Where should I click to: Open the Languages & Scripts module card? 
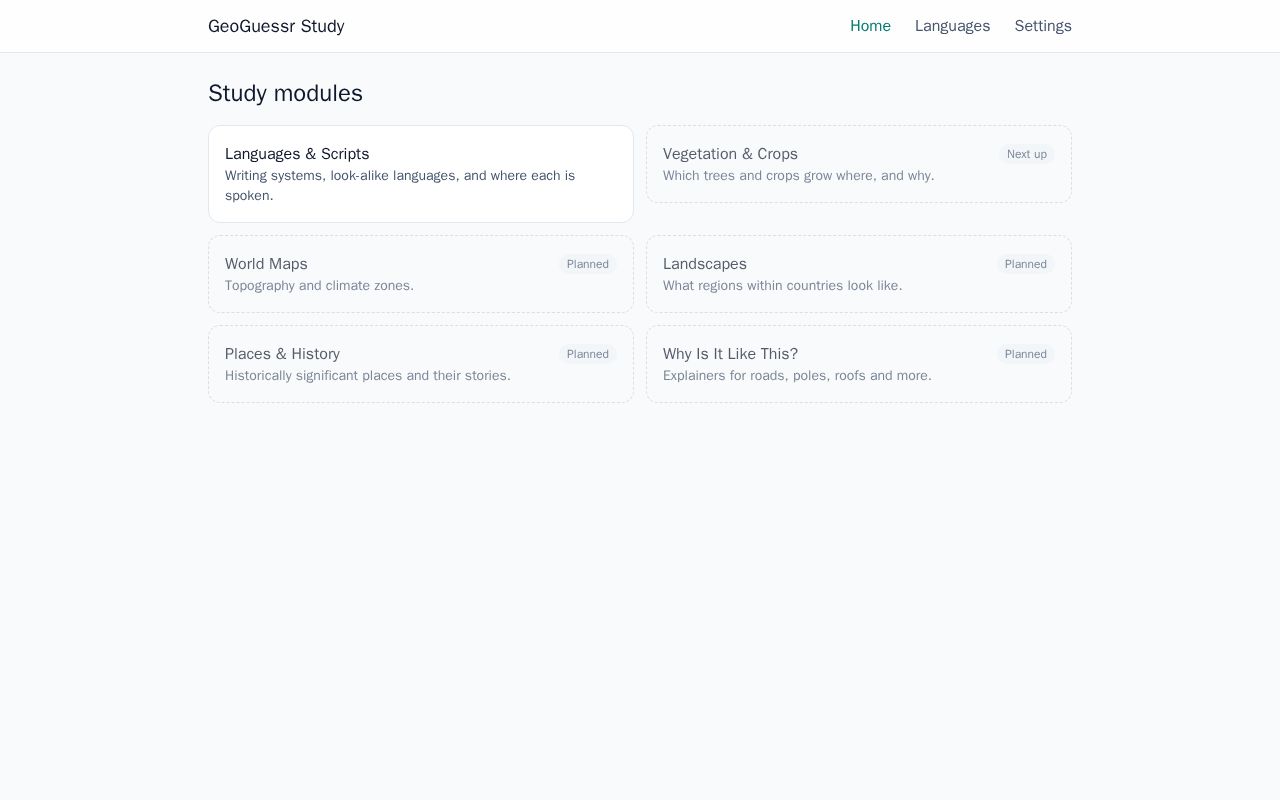tap(421, 174)
